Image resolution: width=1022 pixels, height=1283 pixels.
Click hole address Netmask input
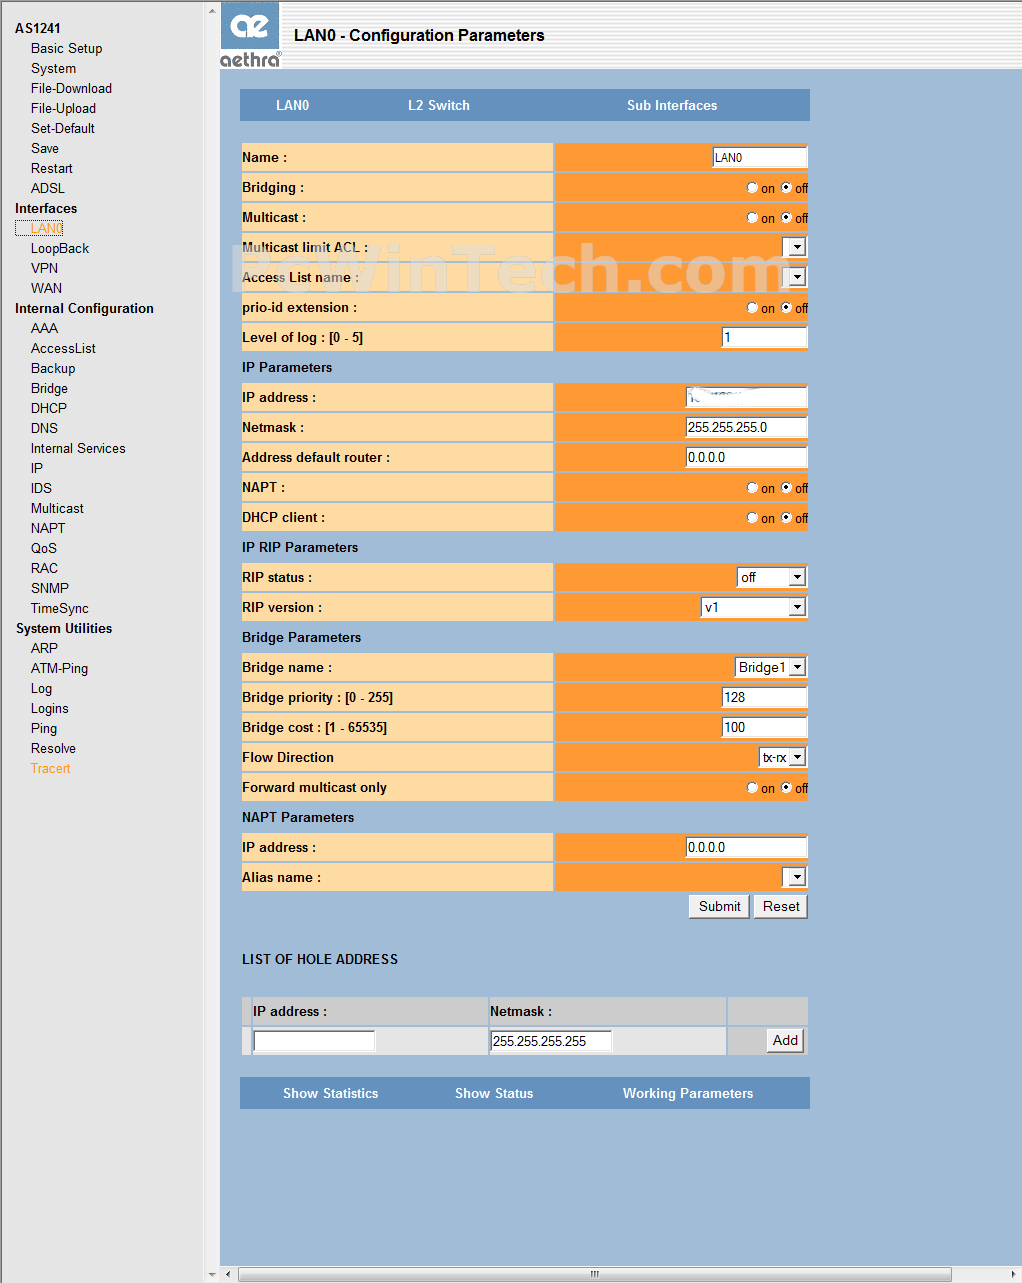click(551, 1041)
